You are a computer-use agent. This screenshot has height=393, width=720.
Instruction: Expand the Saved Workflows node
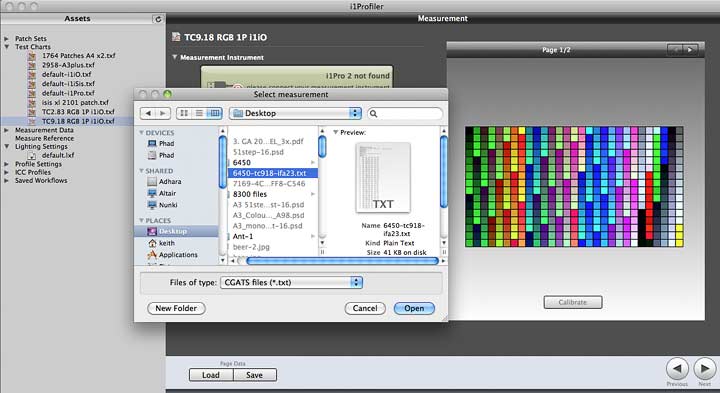pos(6,180)
